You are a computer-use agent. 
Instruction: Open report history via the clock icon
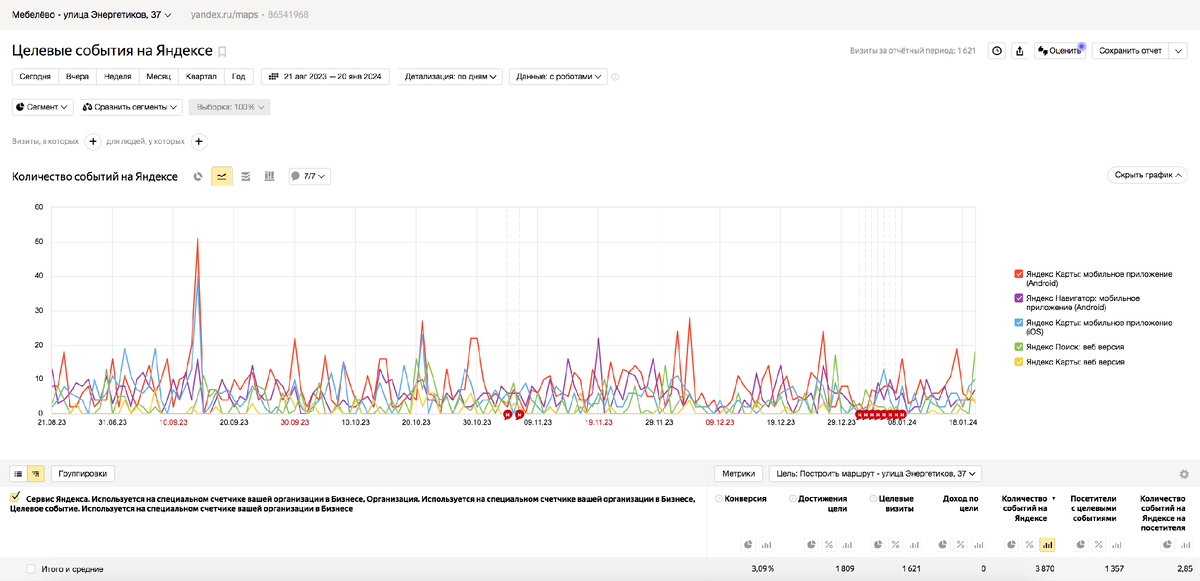pos(996,50)
